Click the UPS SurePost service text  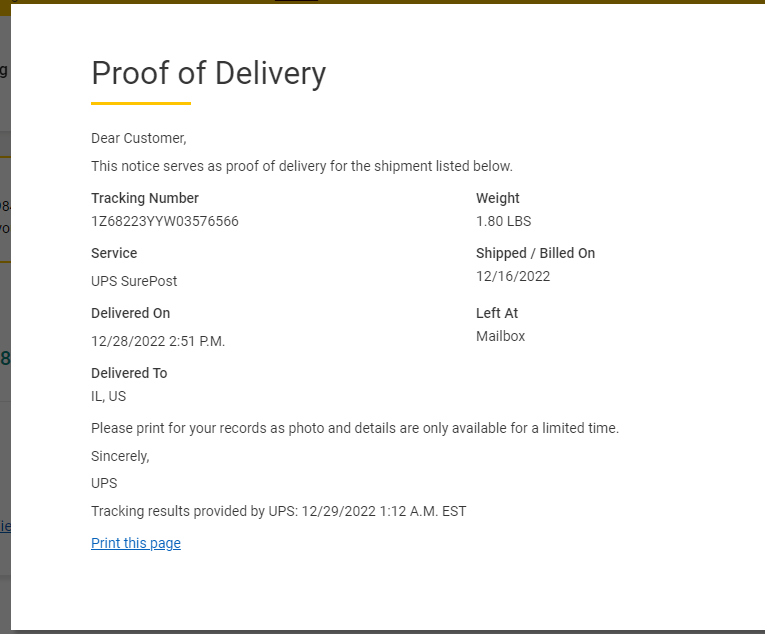click(134, 281)
